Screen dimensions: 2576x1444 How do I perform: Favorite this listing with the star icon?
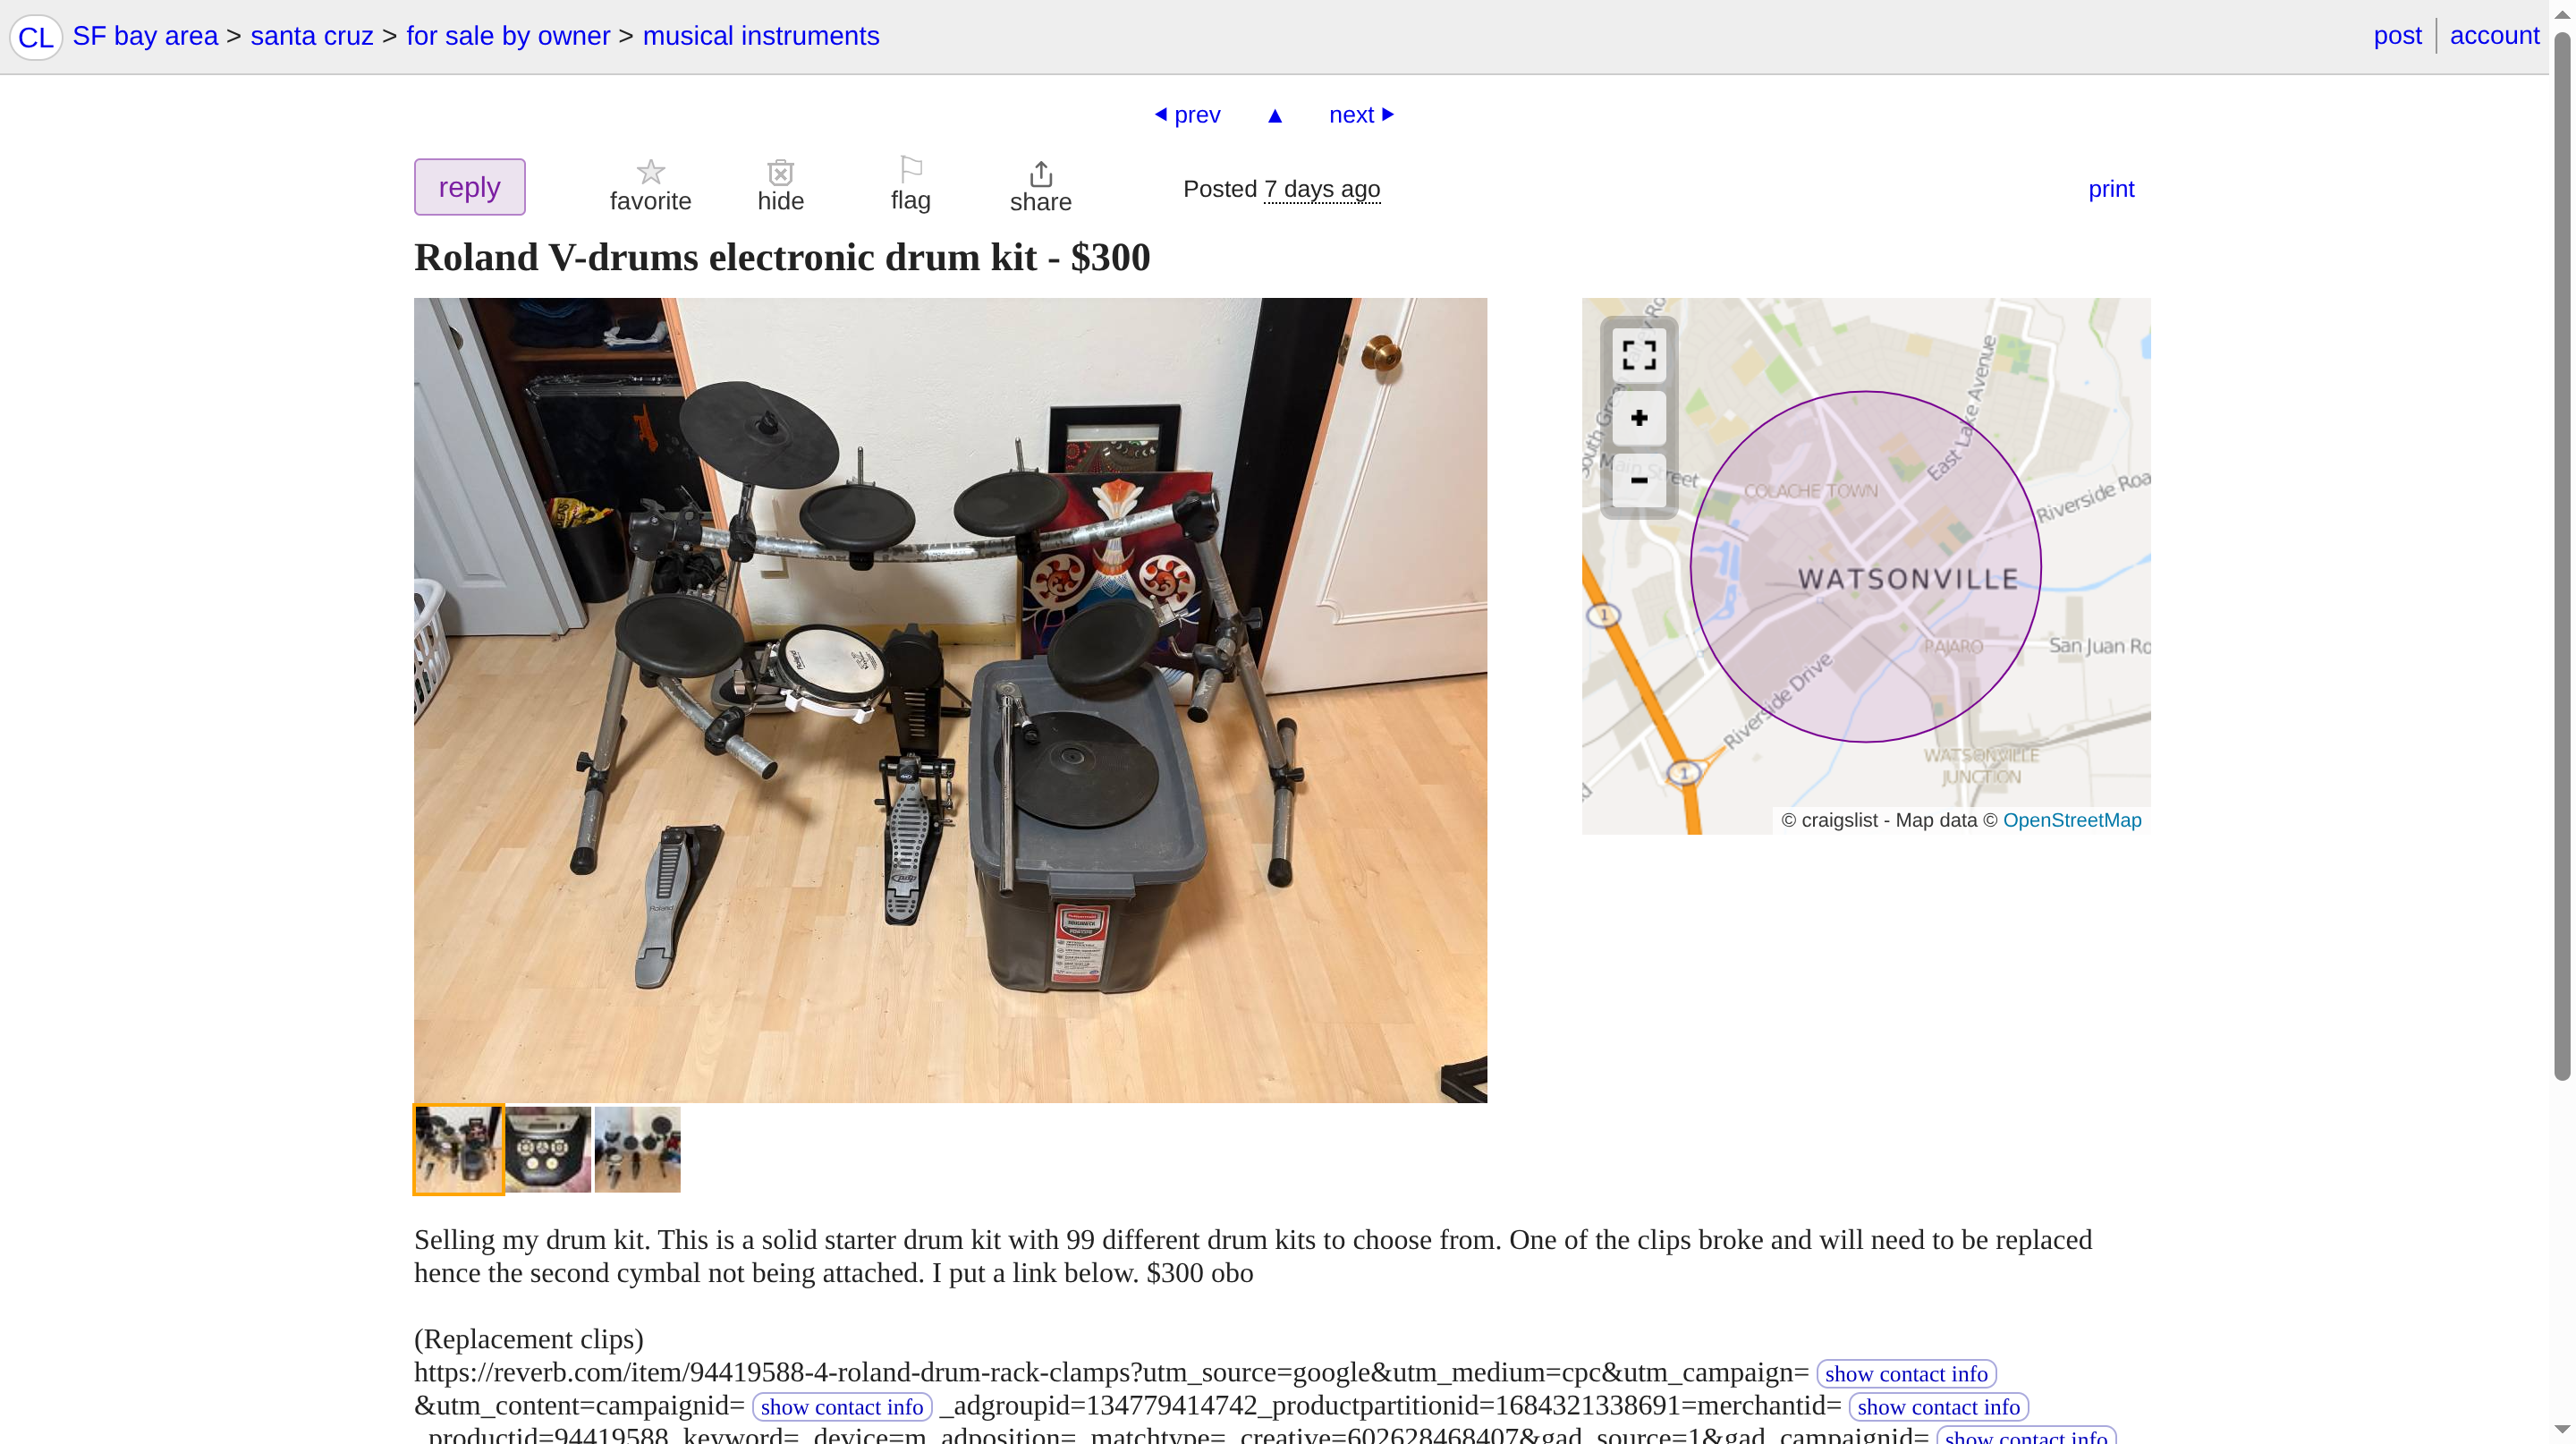click(650, 172)
